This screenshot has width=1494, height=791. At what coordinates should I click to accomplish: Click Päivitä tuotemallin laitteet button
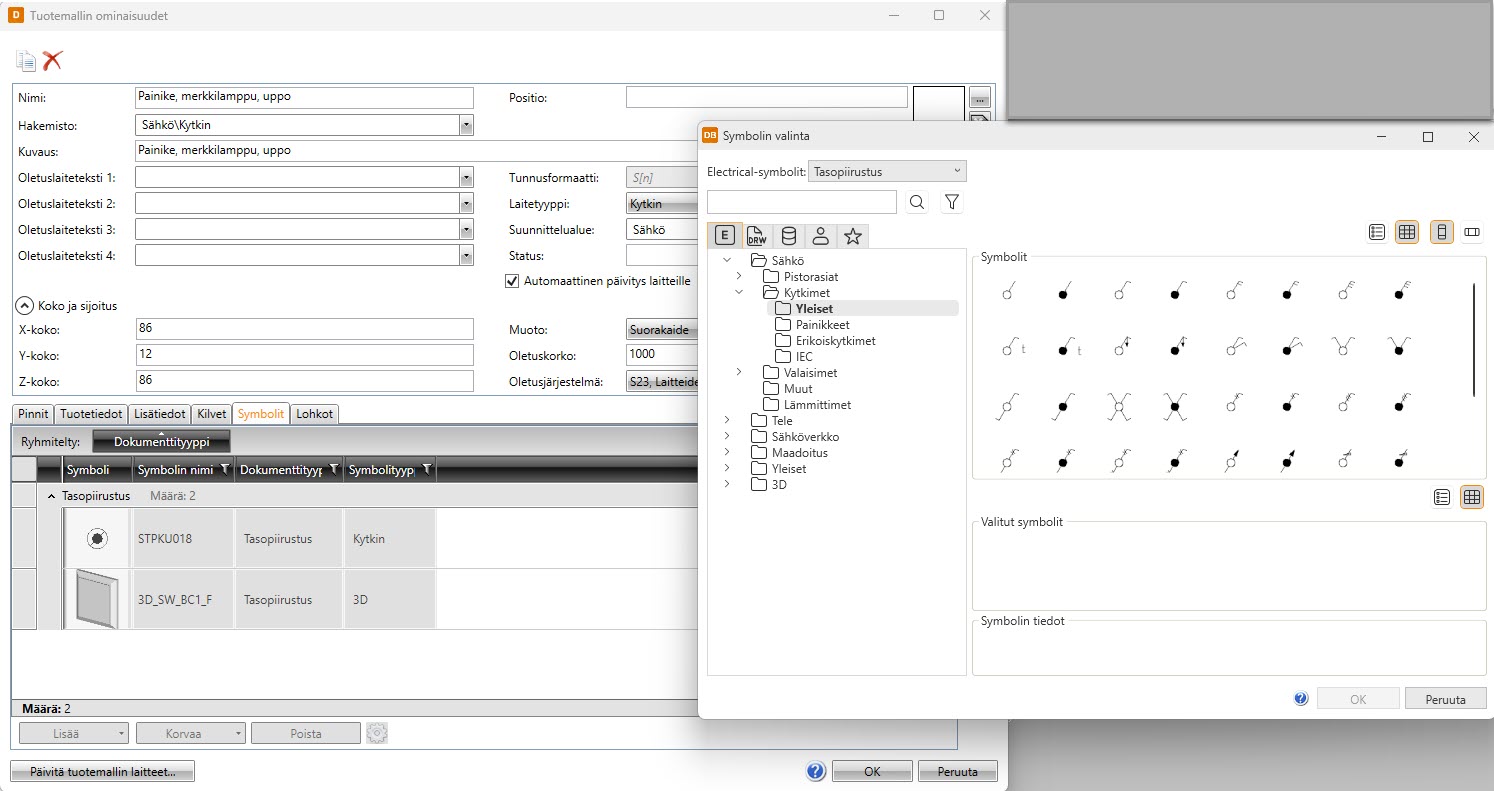tap(102, 771)
